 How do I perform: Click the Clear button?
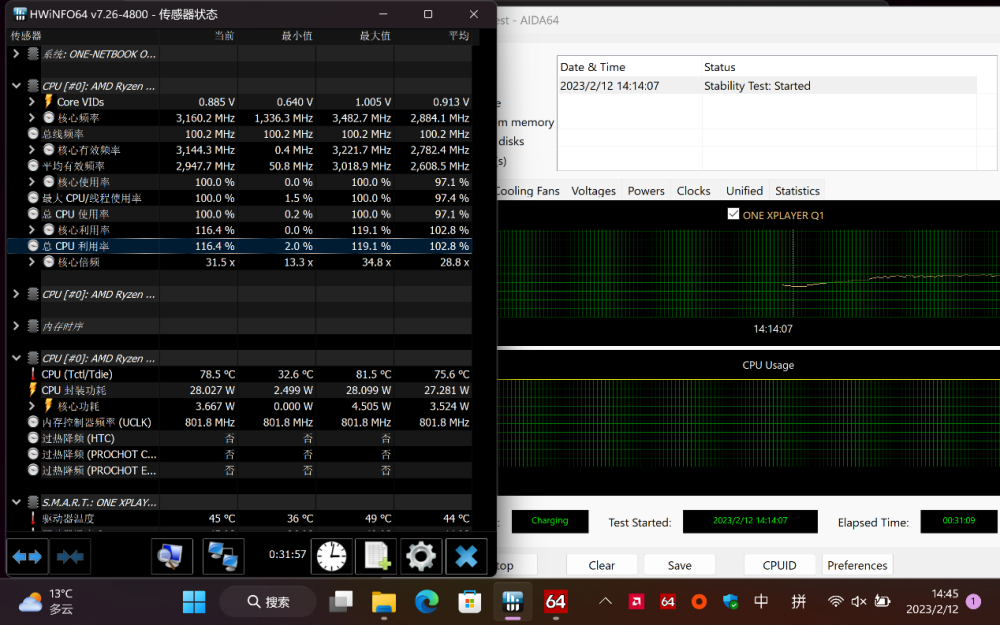point(601,565)
